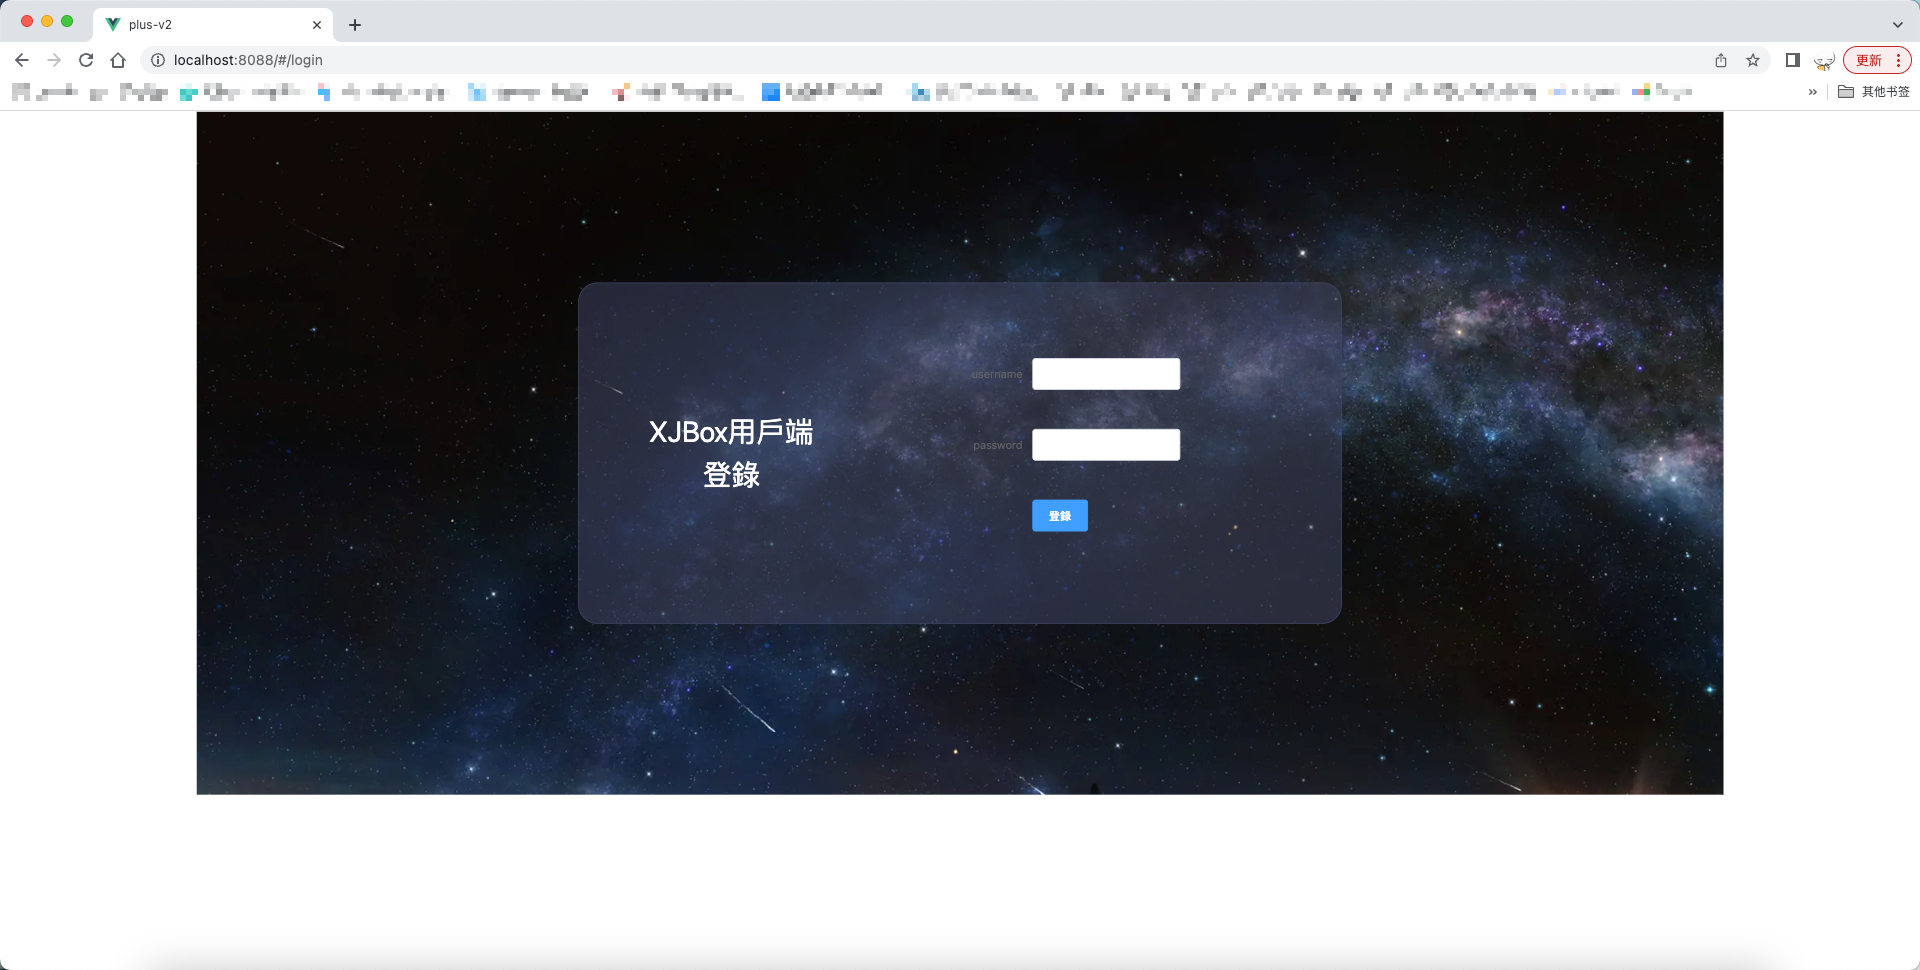Reload the localhost:8088 login page
The image size is (1920, 970).
86,60
